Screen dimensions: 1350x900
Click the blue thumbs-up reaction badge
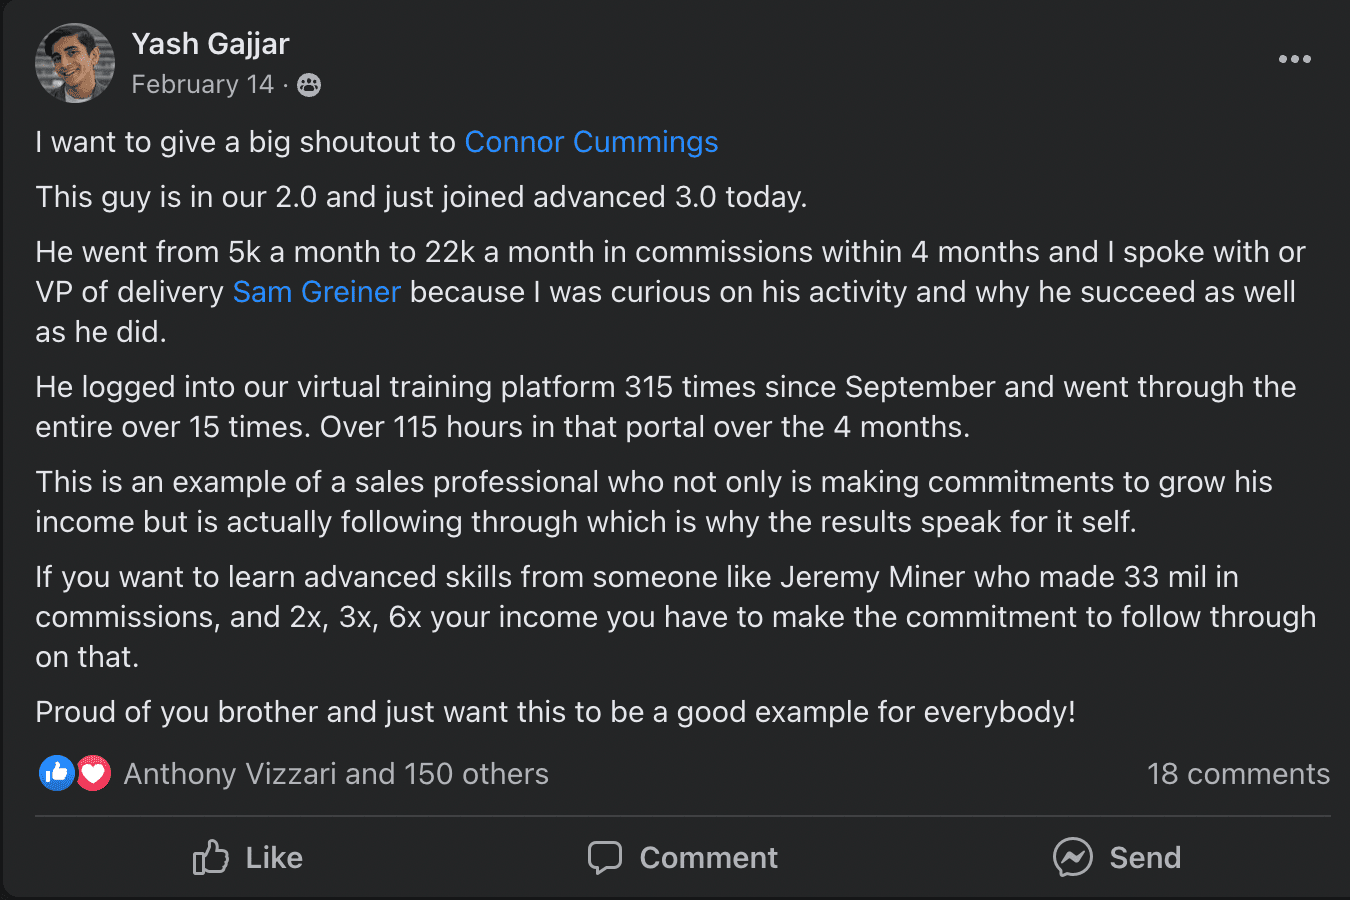pyautogui.click(x=57, y=773)
